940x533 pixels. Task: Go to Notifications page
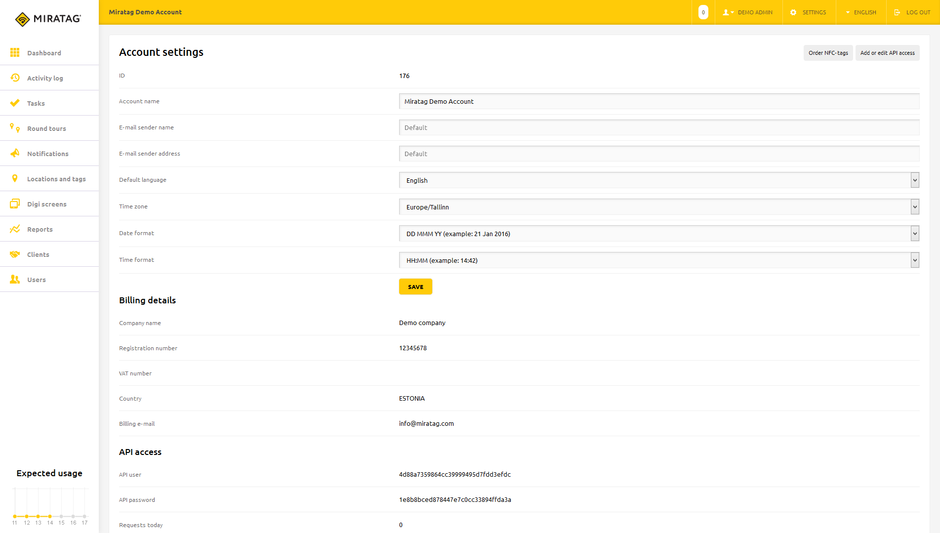click(x=49, y=153)
